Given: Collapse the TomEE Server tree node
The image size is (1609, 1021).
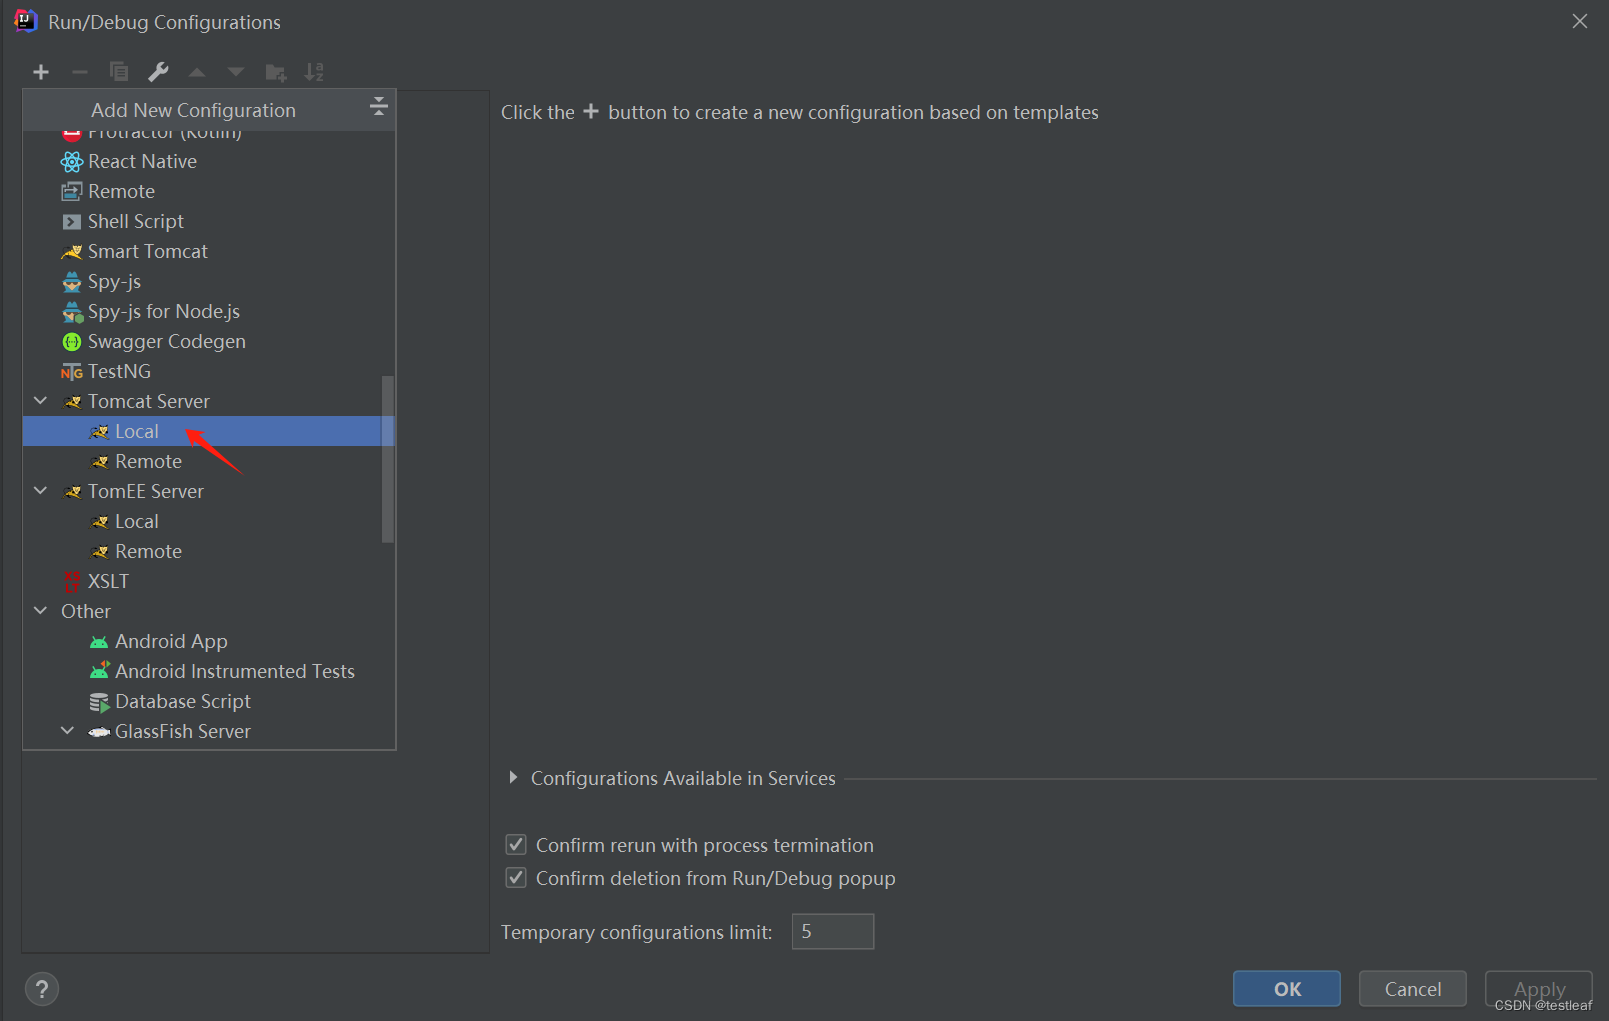Looking at the screenshot, I should pos(41,491).
